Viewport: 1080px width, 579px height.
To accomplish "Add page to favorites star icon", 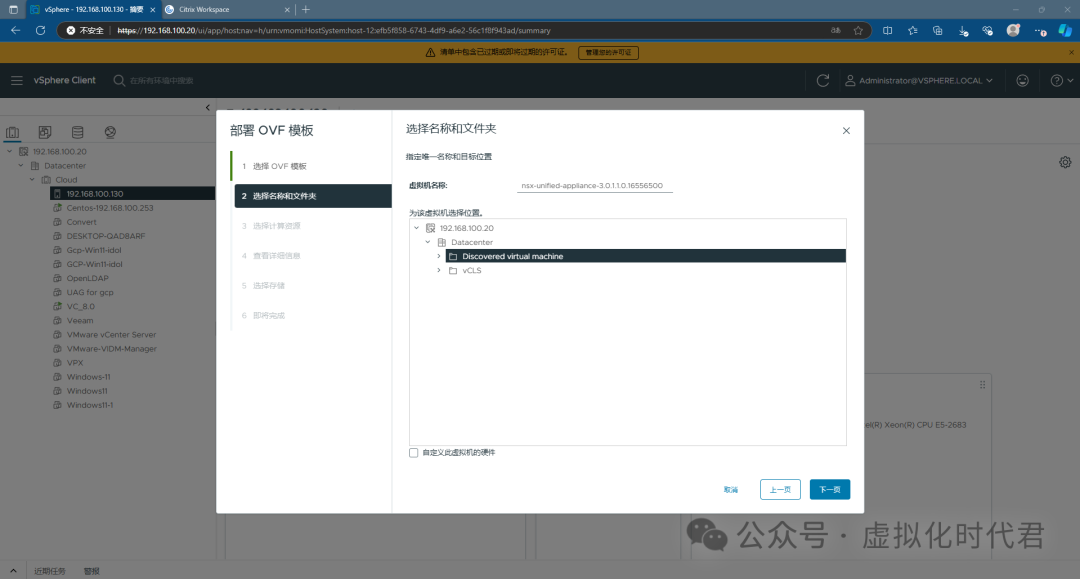I will (x=858, y=30).
